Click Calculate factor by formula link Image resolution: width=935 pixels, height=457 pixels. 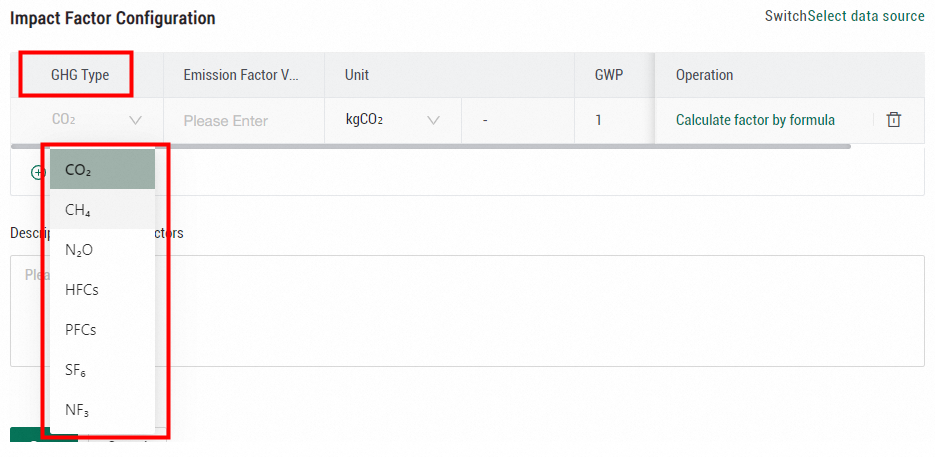click(755, 120)
